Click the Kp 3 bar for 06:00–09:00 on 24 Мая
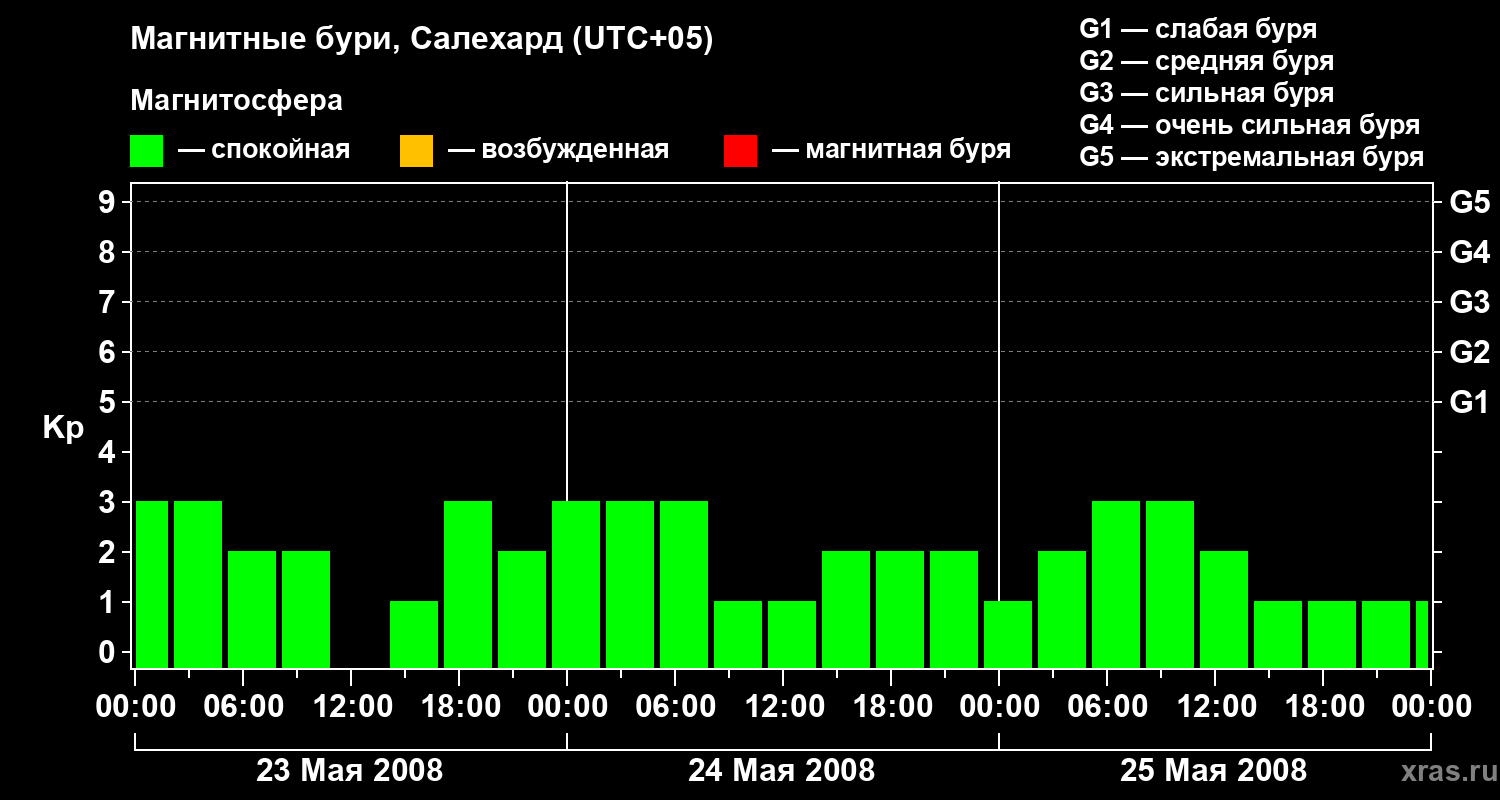Screen dimensions: 1500x800 click(x=684, y=584)
